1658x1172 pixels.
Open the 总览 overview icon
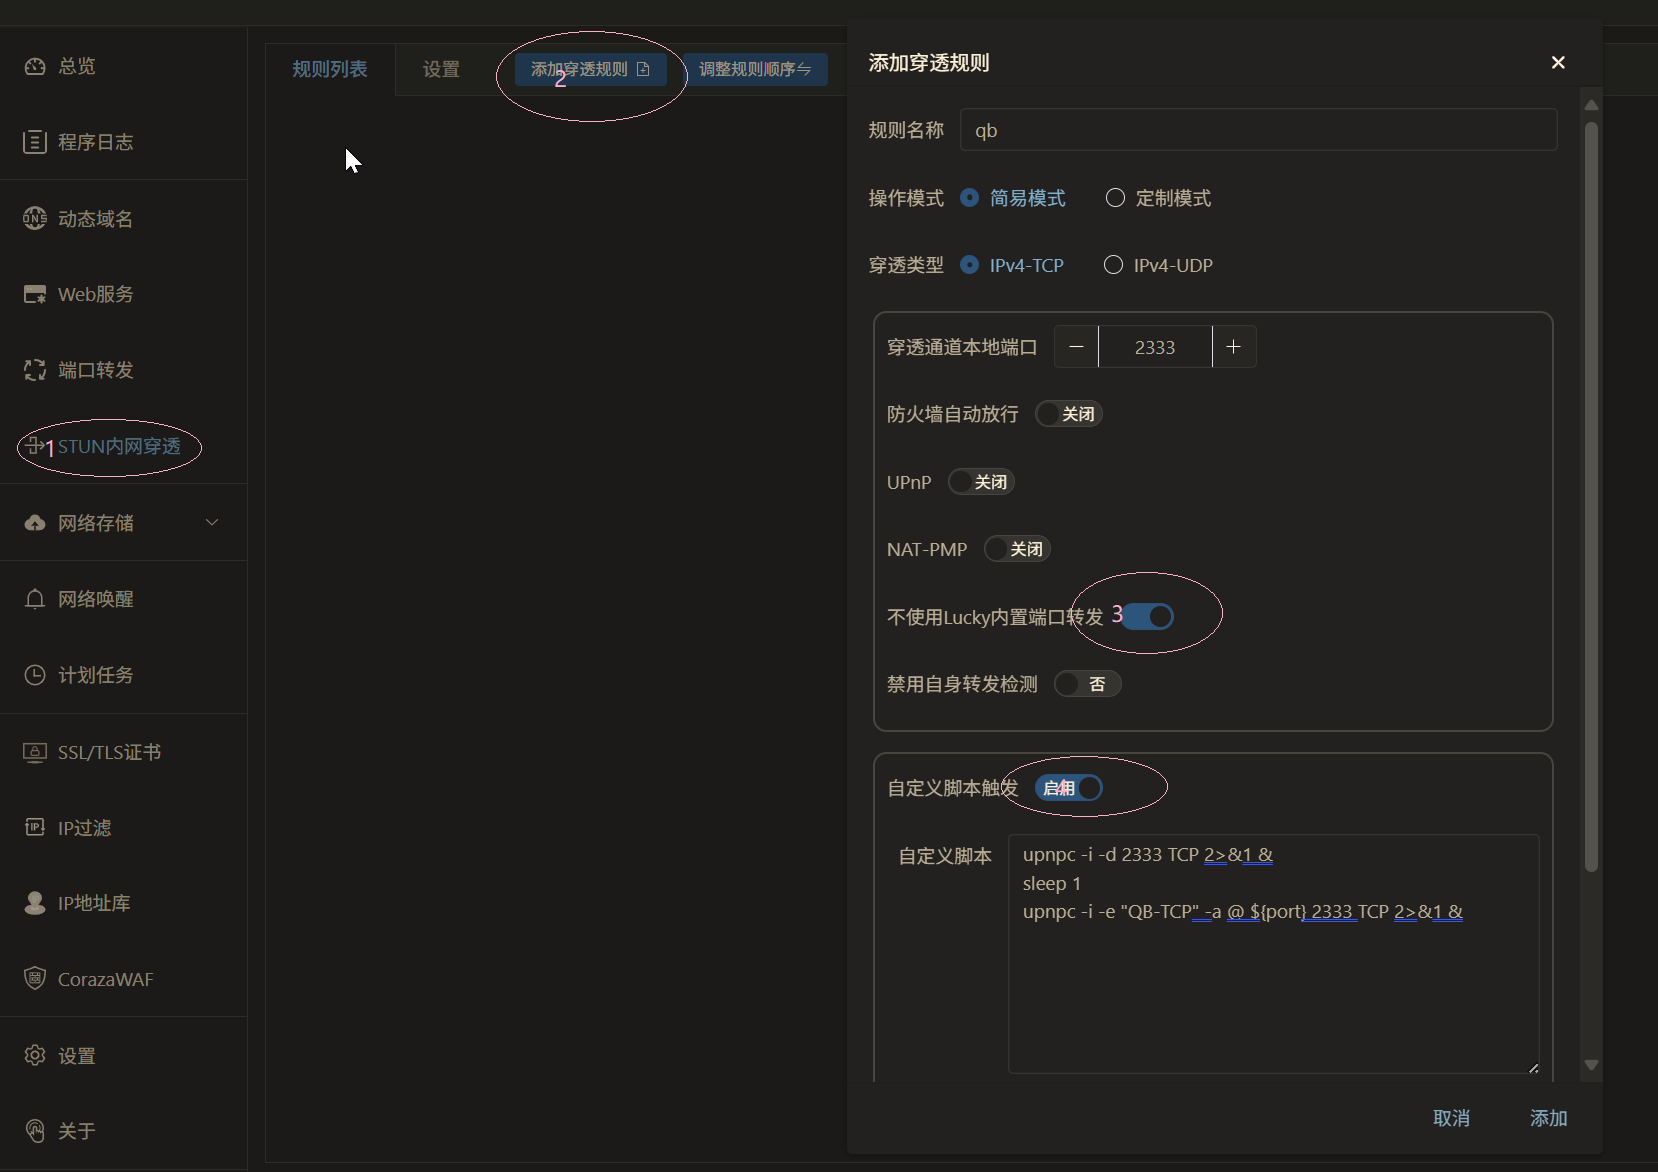[35, 66]
